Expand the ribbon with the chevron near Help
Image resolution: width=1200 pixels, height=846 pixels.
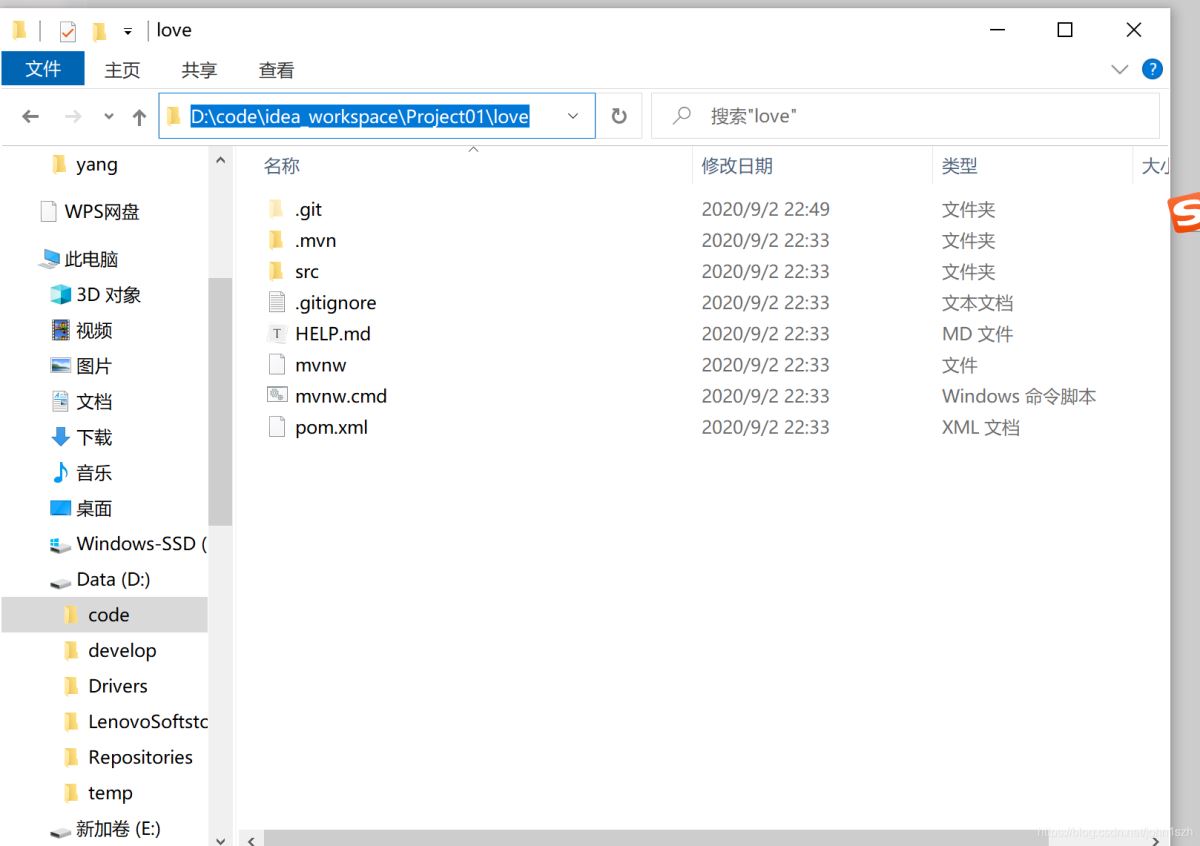[x=1120, y=69]
